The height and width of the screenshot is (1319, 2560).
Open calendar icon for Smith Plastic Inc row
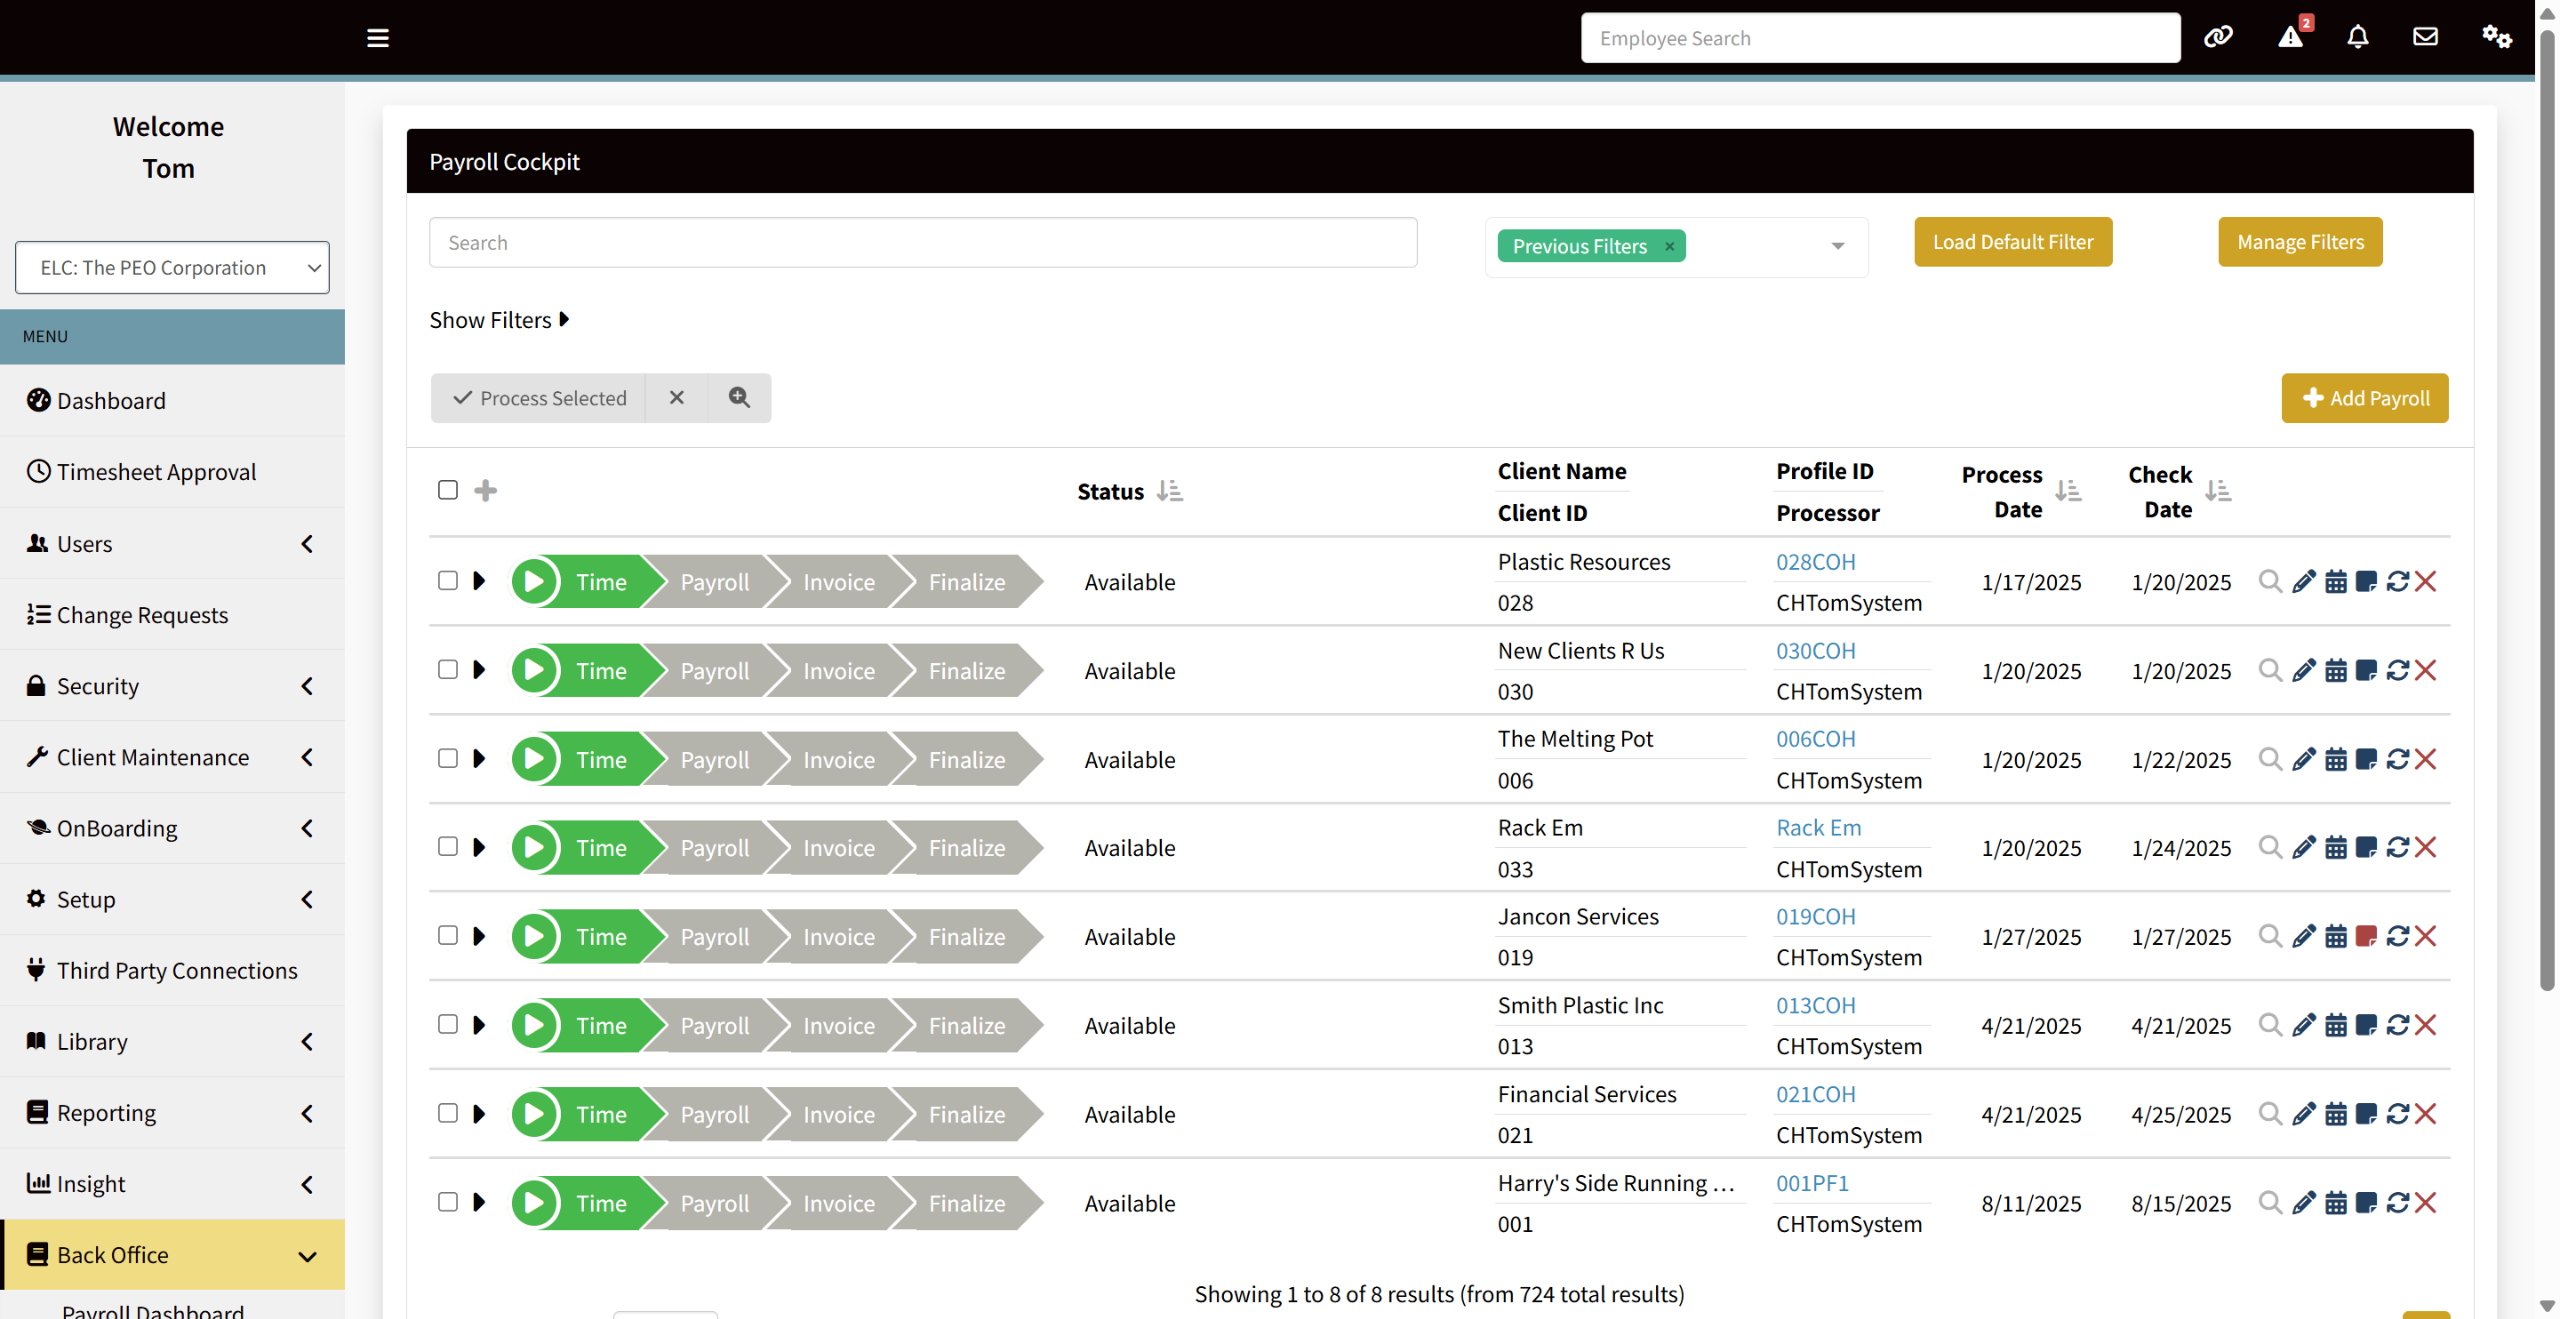click(x=2335, y=1025)
